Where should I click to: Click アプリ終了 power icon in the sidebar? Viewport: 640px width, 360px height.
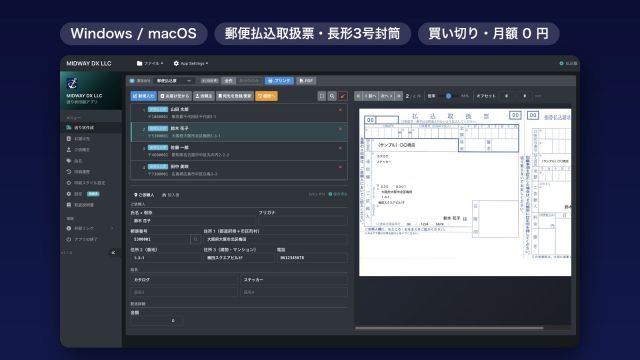[69, 239]
